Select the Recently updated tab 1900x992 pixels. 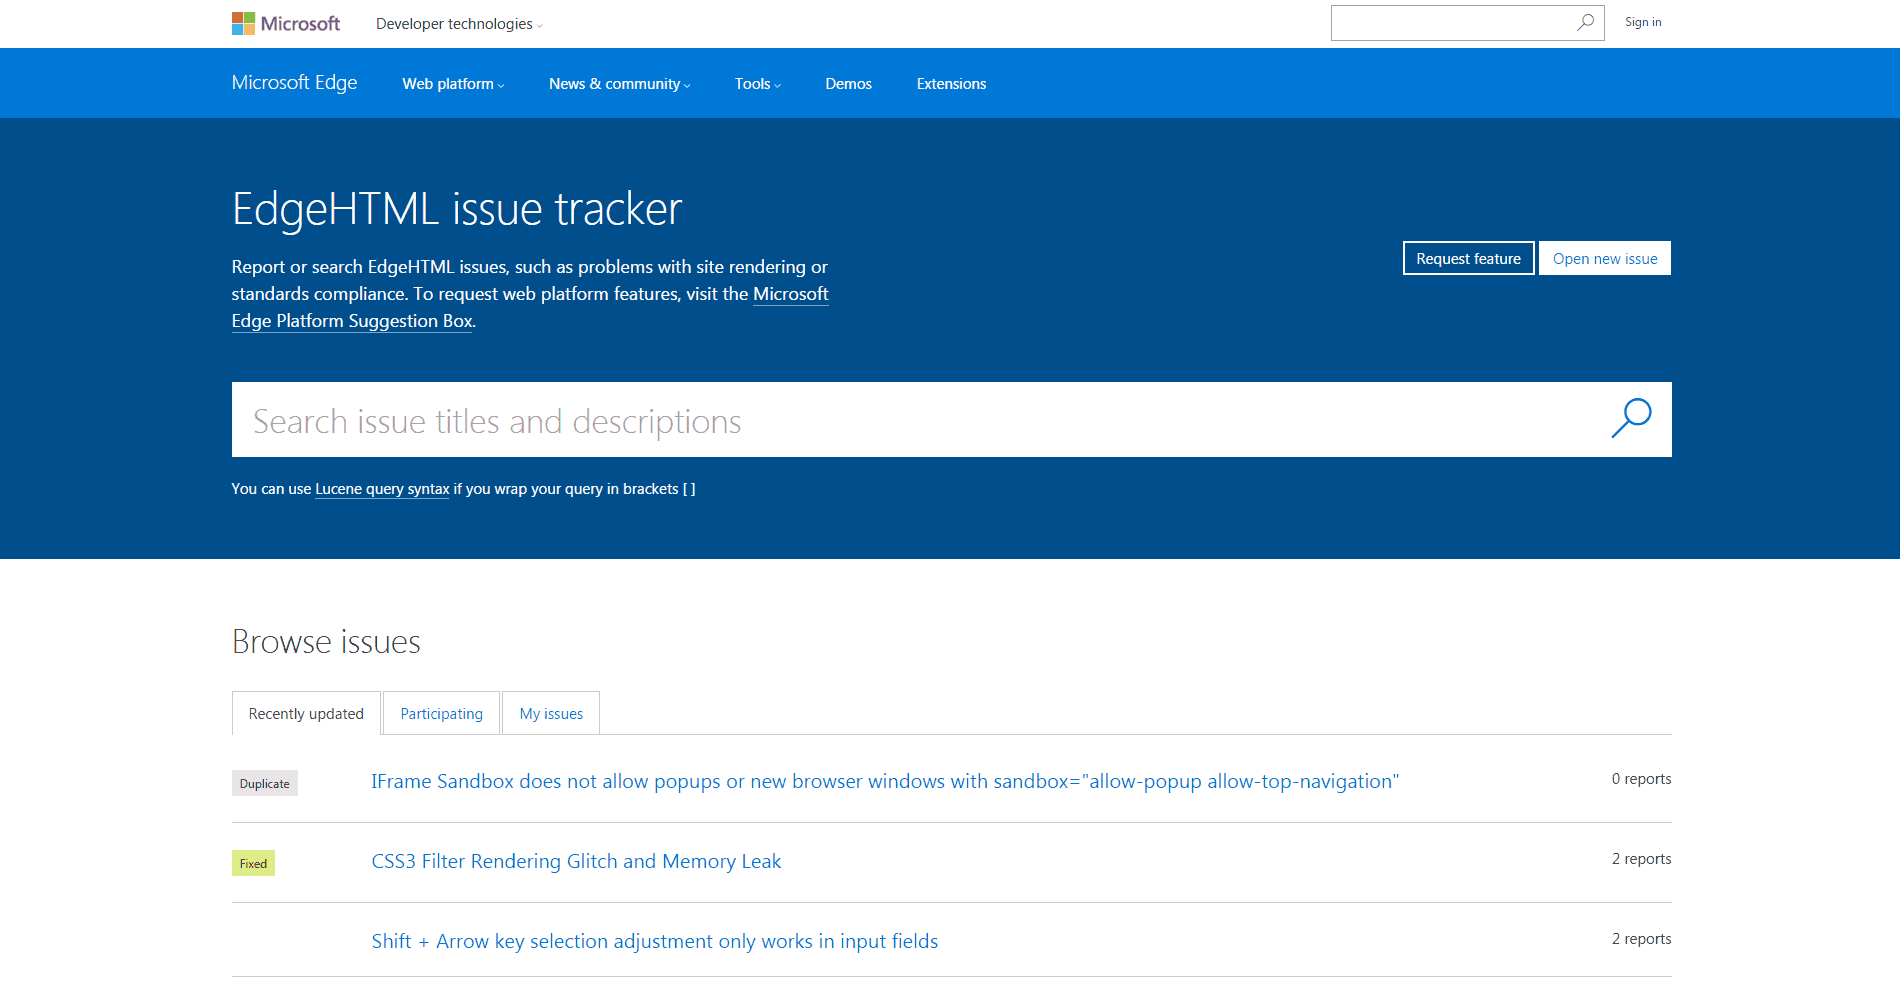click(x=306, y=714)
